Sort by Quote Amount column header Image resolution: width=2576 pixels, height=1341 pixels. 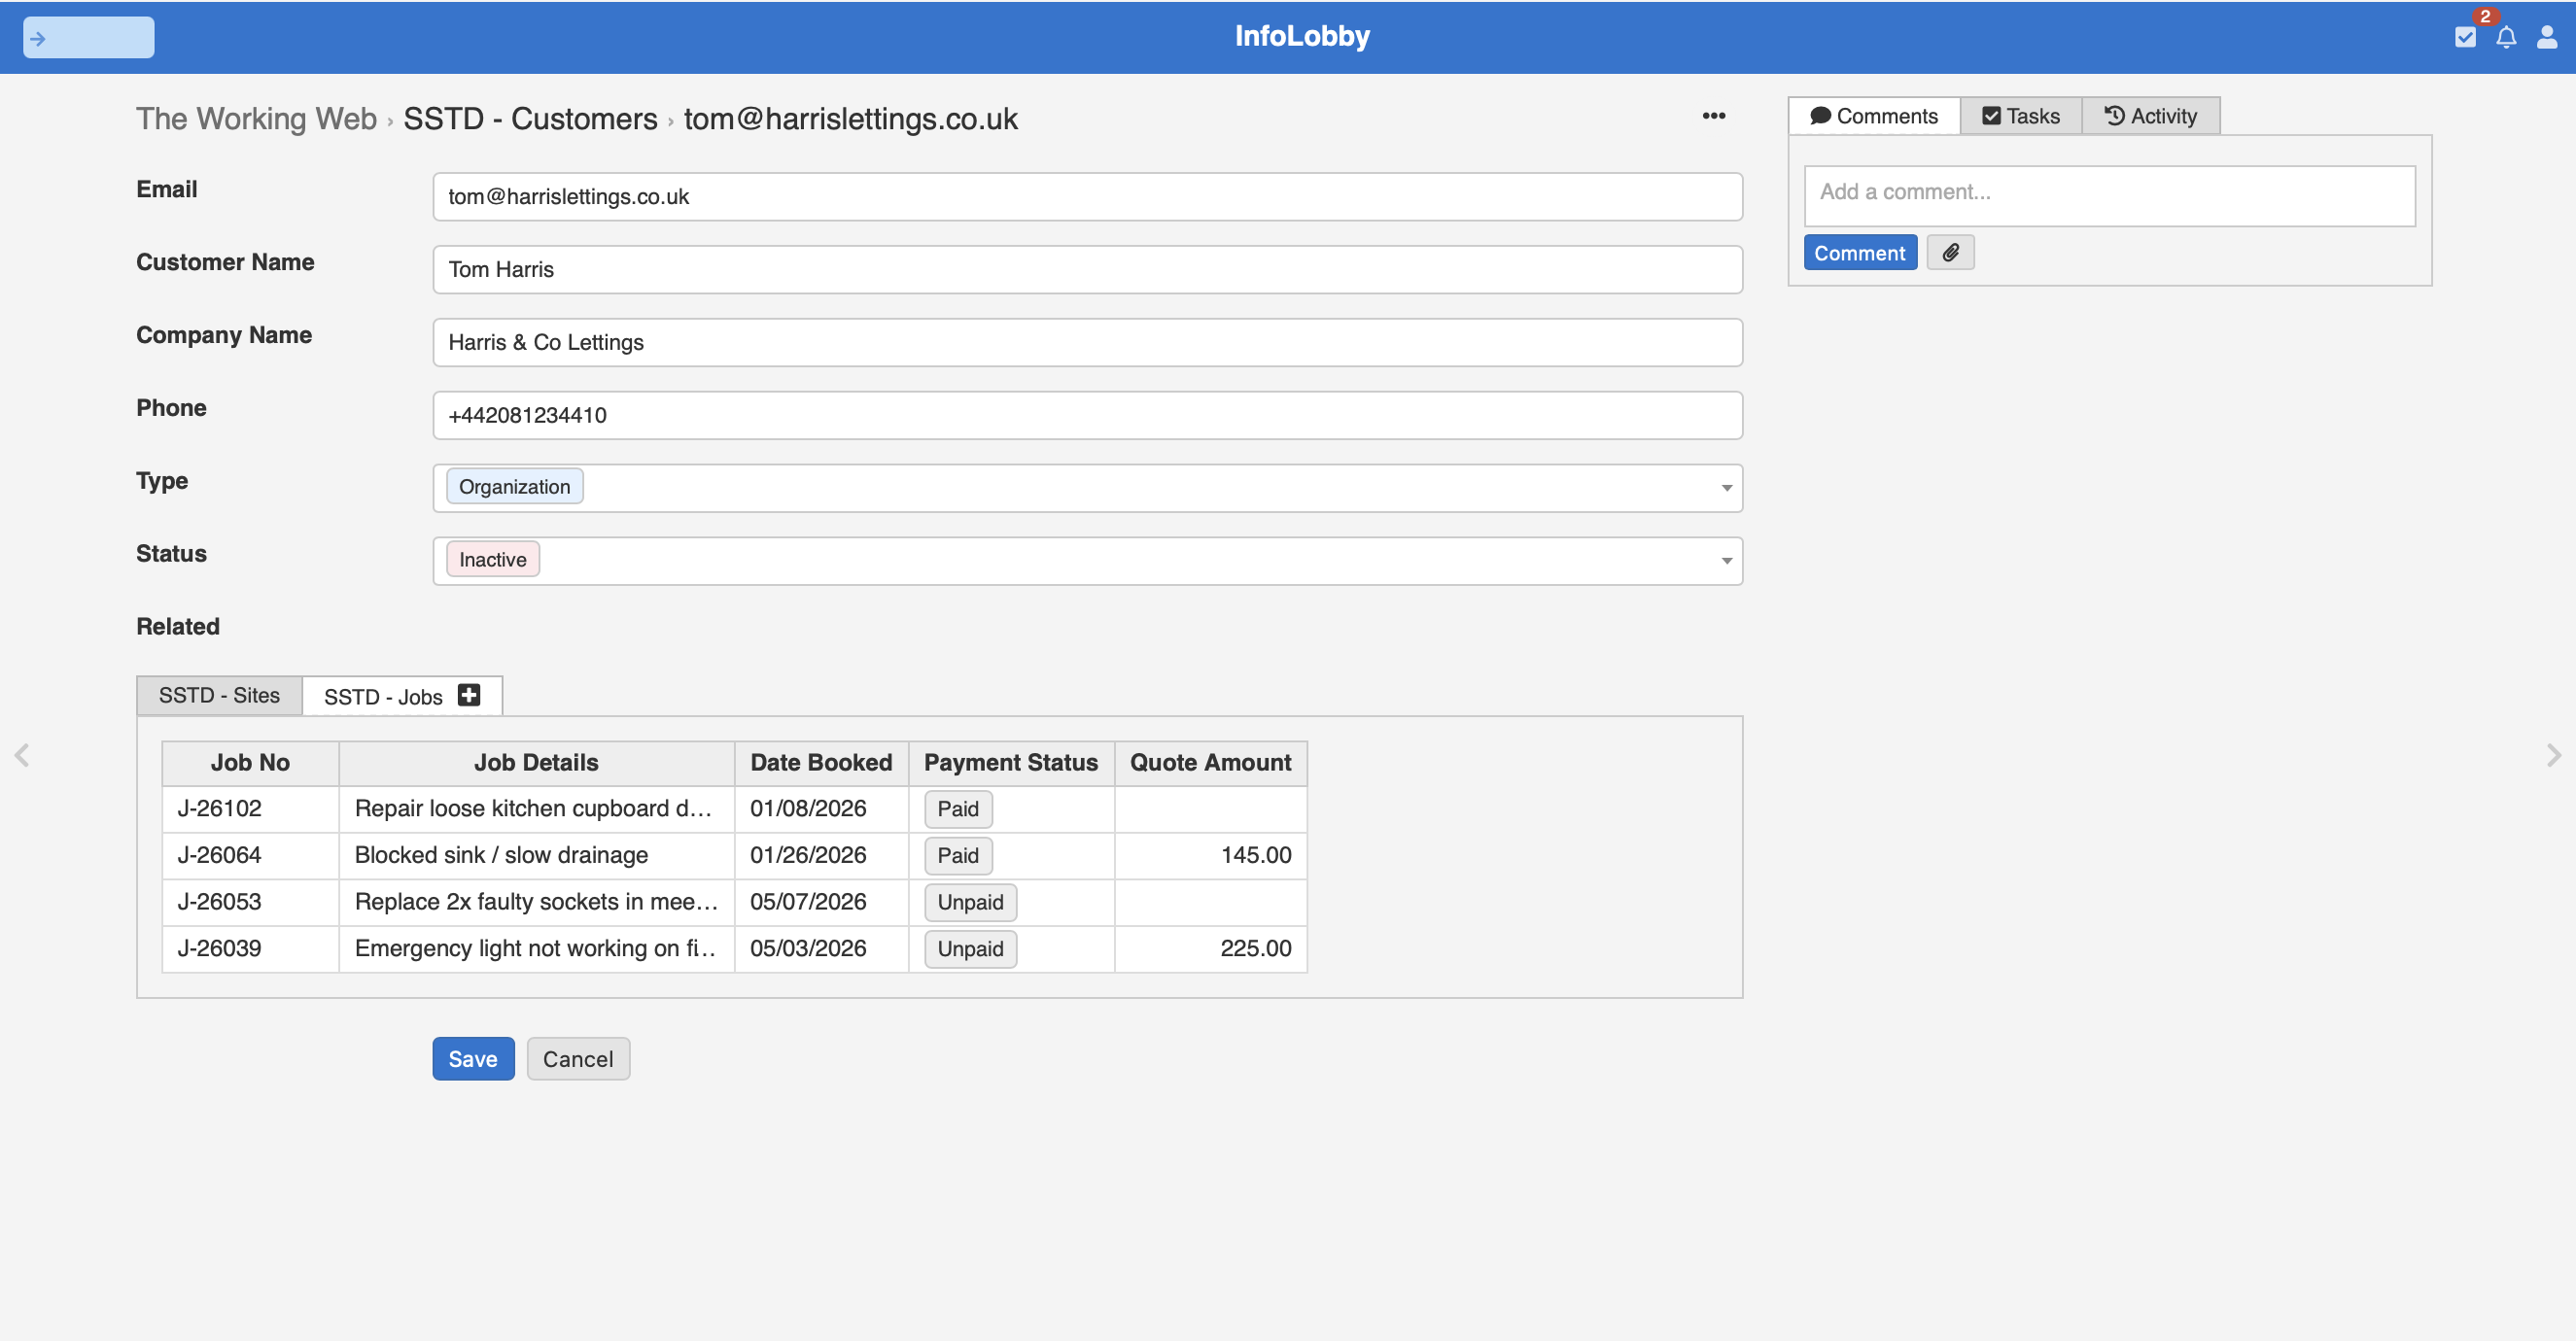pyautogui.click(x=1210, y=763)
